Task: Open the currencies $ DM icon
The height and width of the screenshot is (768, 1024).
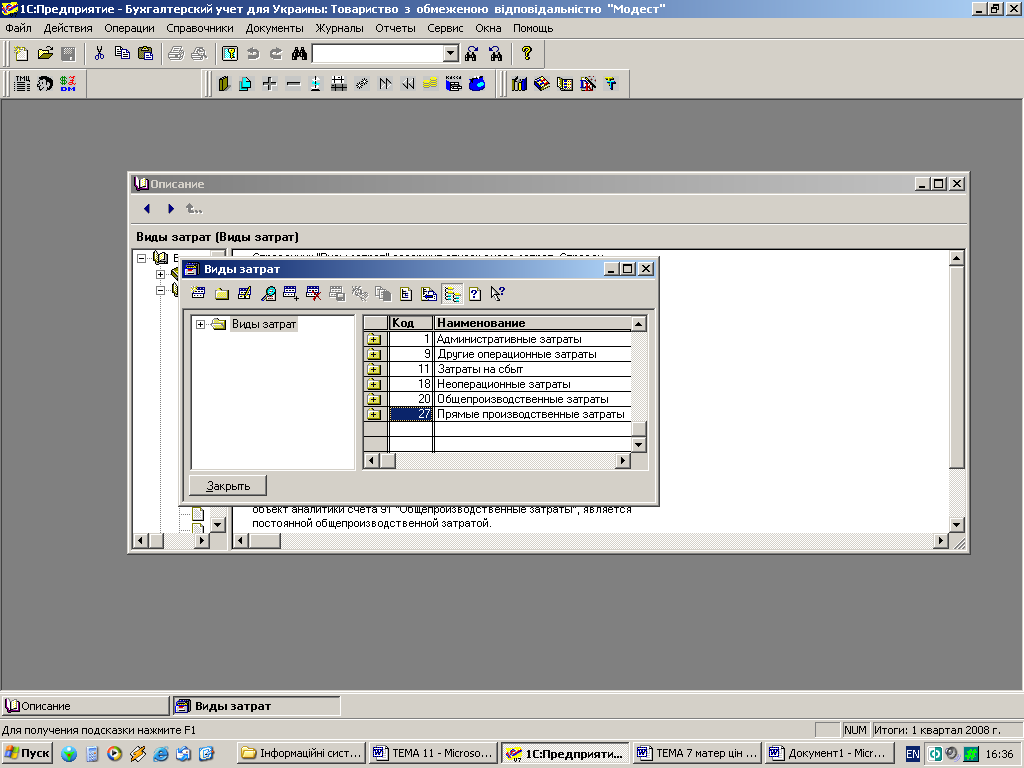Action: point(68,84)
